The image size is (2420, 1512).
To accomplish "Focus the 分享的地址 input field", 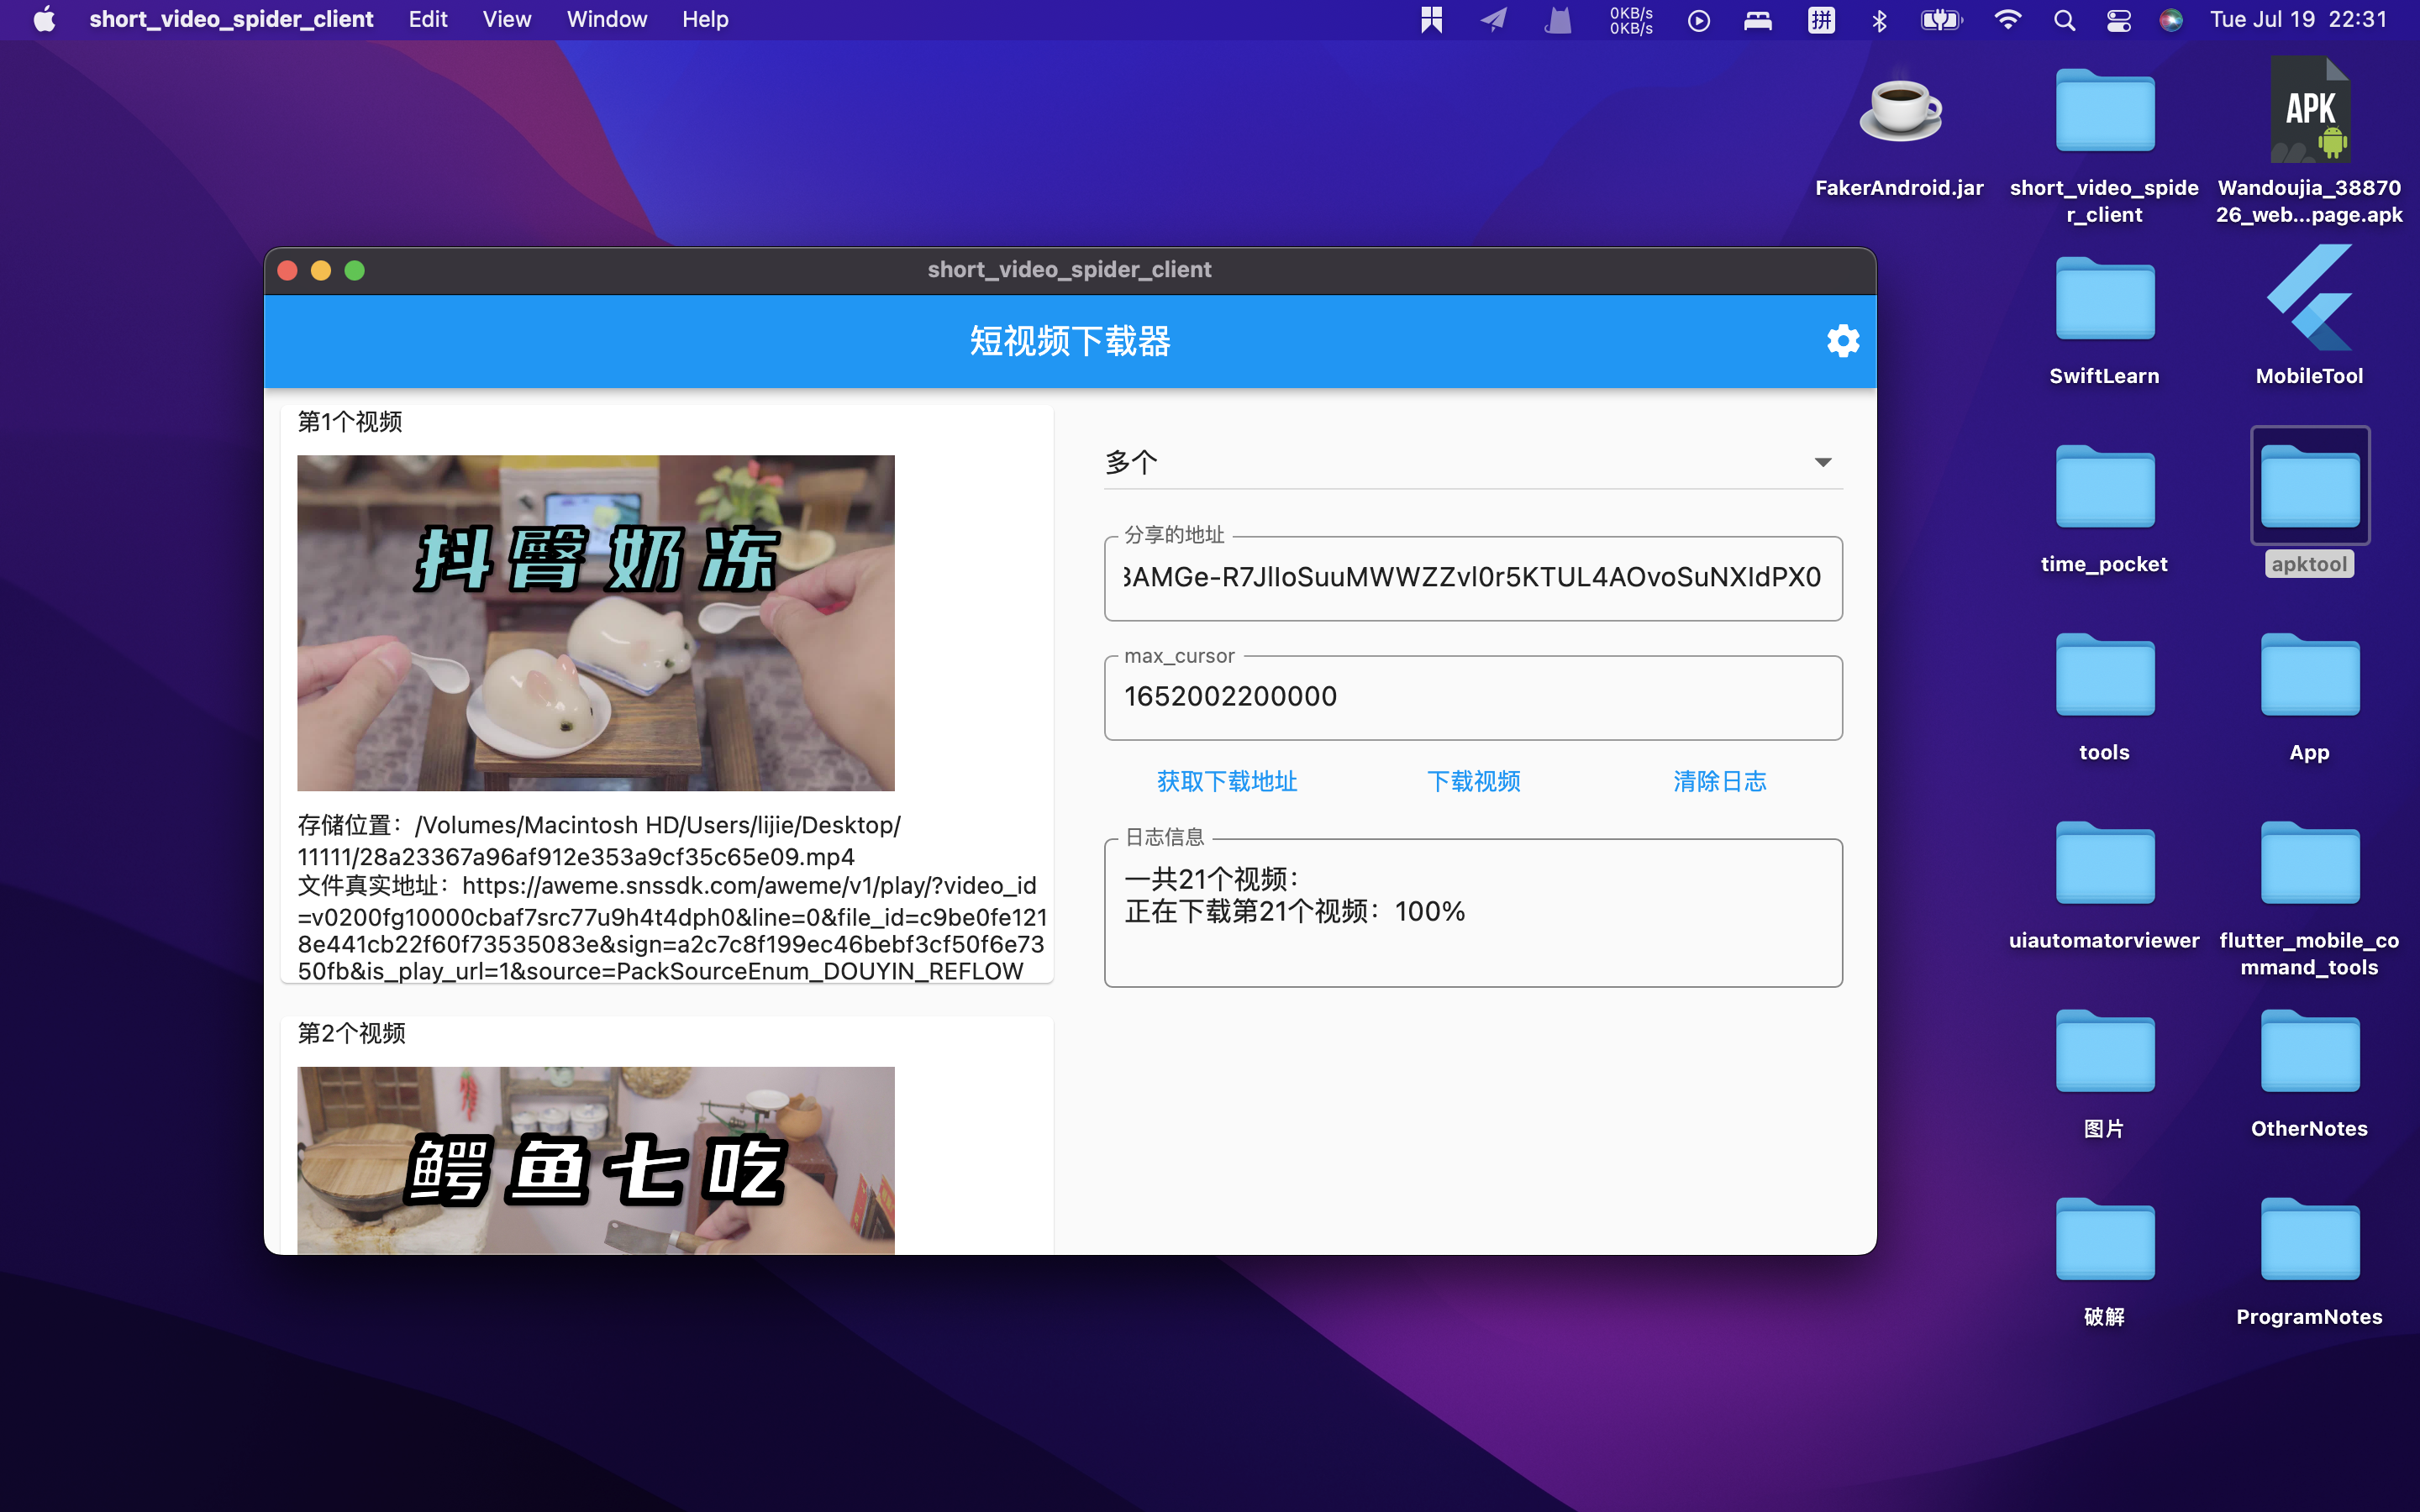I will [1472, 578].
